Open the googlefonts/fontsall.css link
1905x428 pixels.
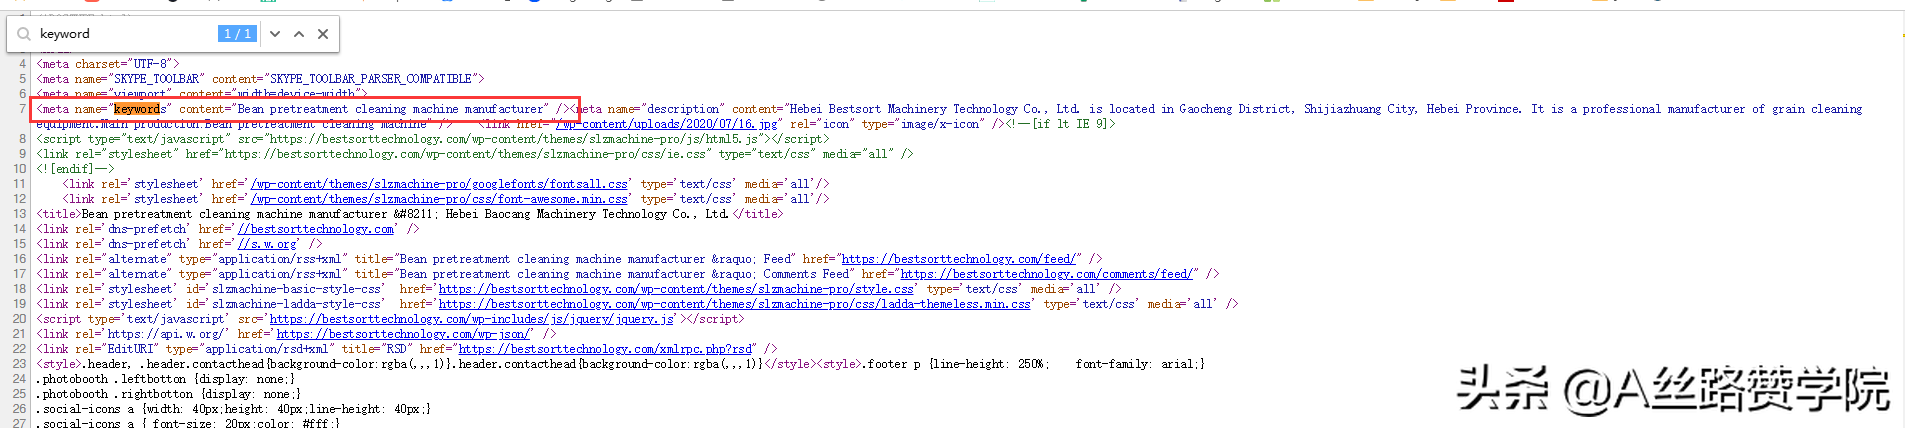(439, 184)
